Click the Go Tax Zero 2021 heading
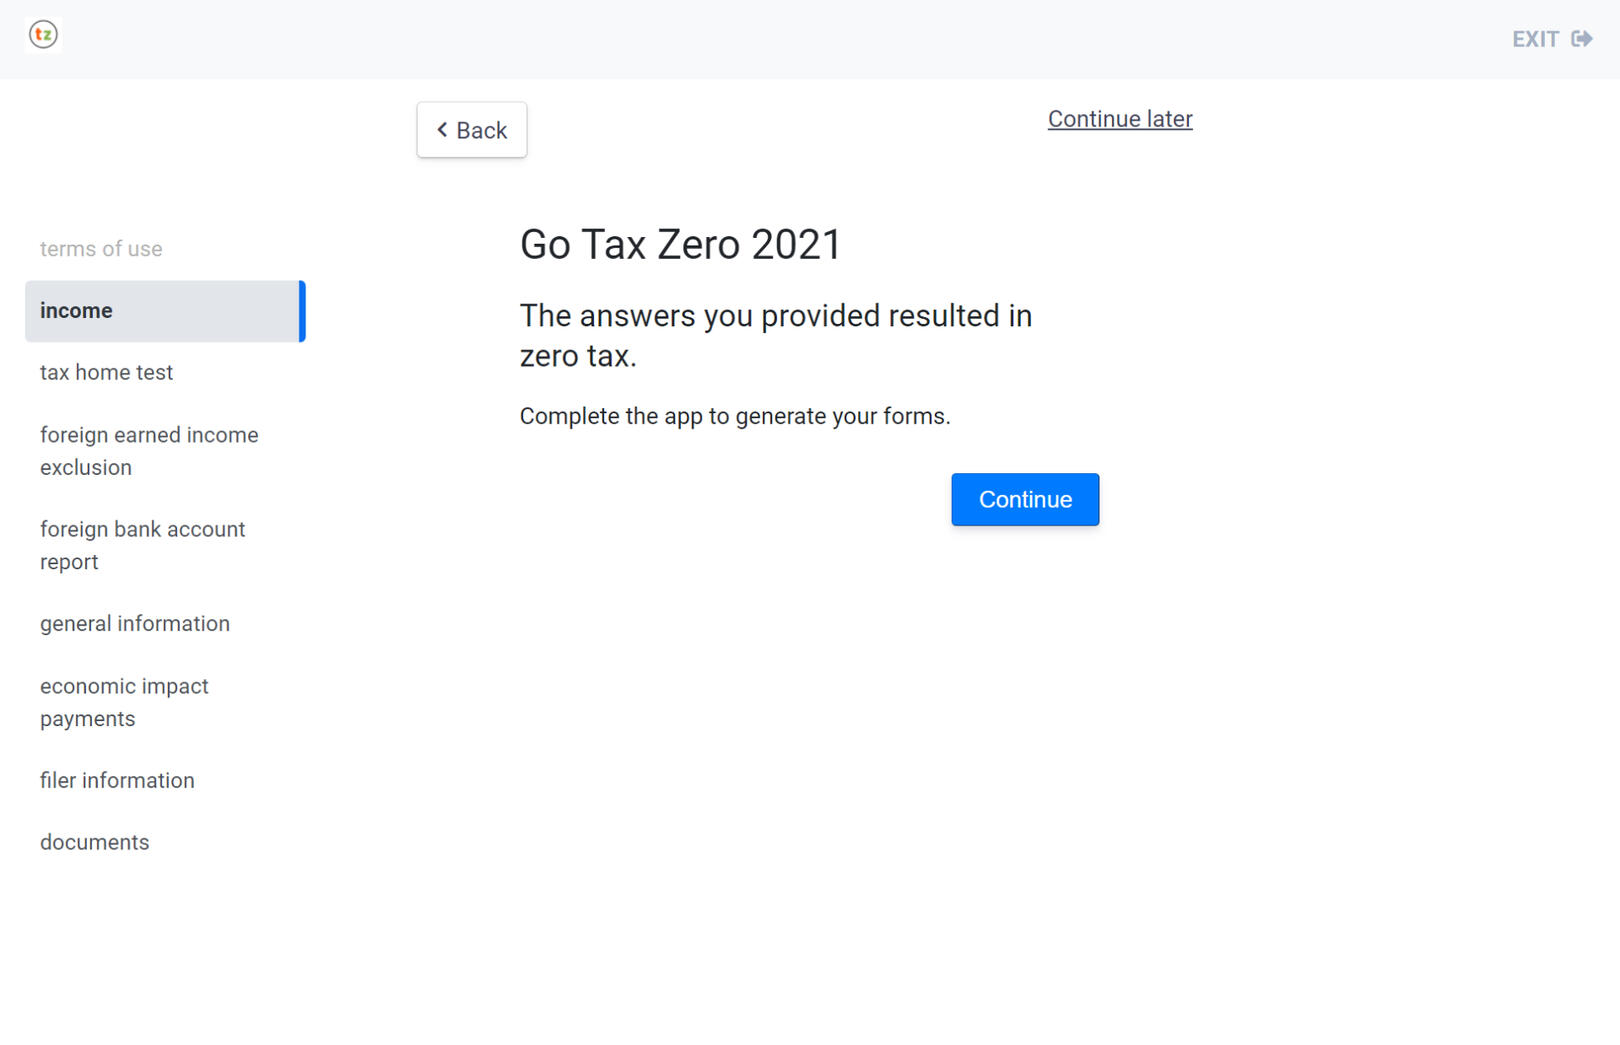 (680, 245)
